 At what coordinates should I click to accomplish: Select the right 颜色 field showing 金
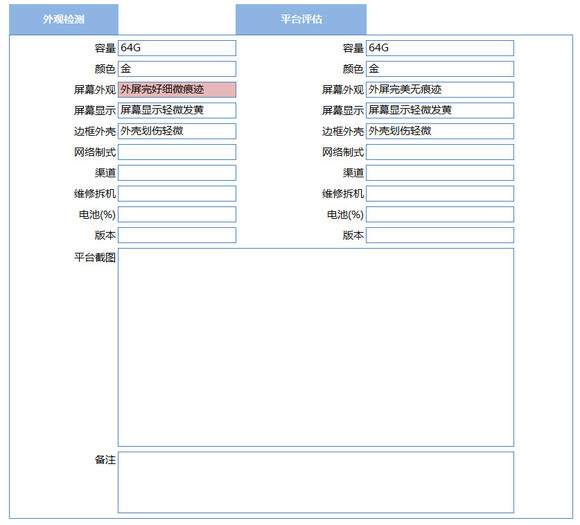[440, 69]
